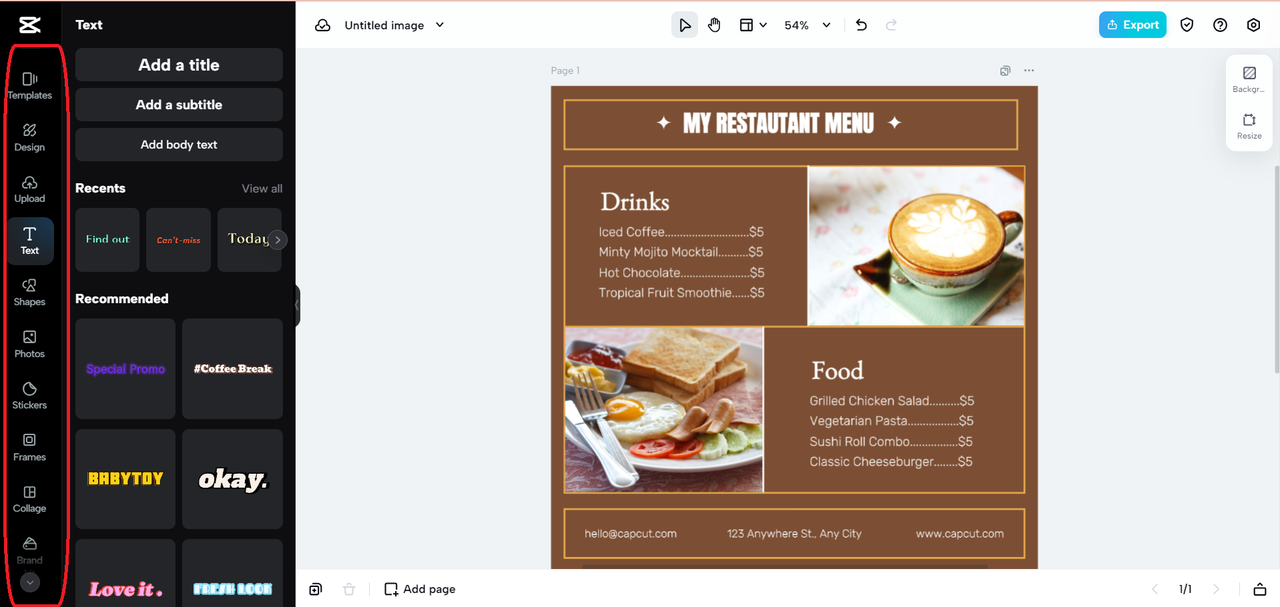Screen dimensions: 1280x607
Task: Select the MY RESTAUTANT MENU heading
Action: (x=778, y=123)
